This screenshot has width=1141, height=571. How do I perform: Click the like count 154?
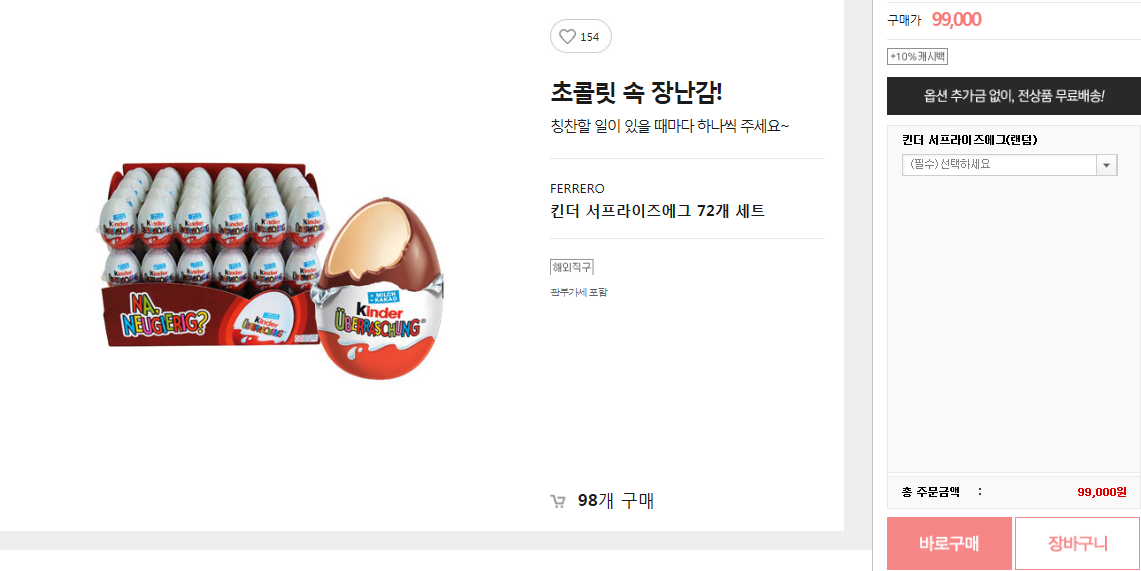(589, 37)
